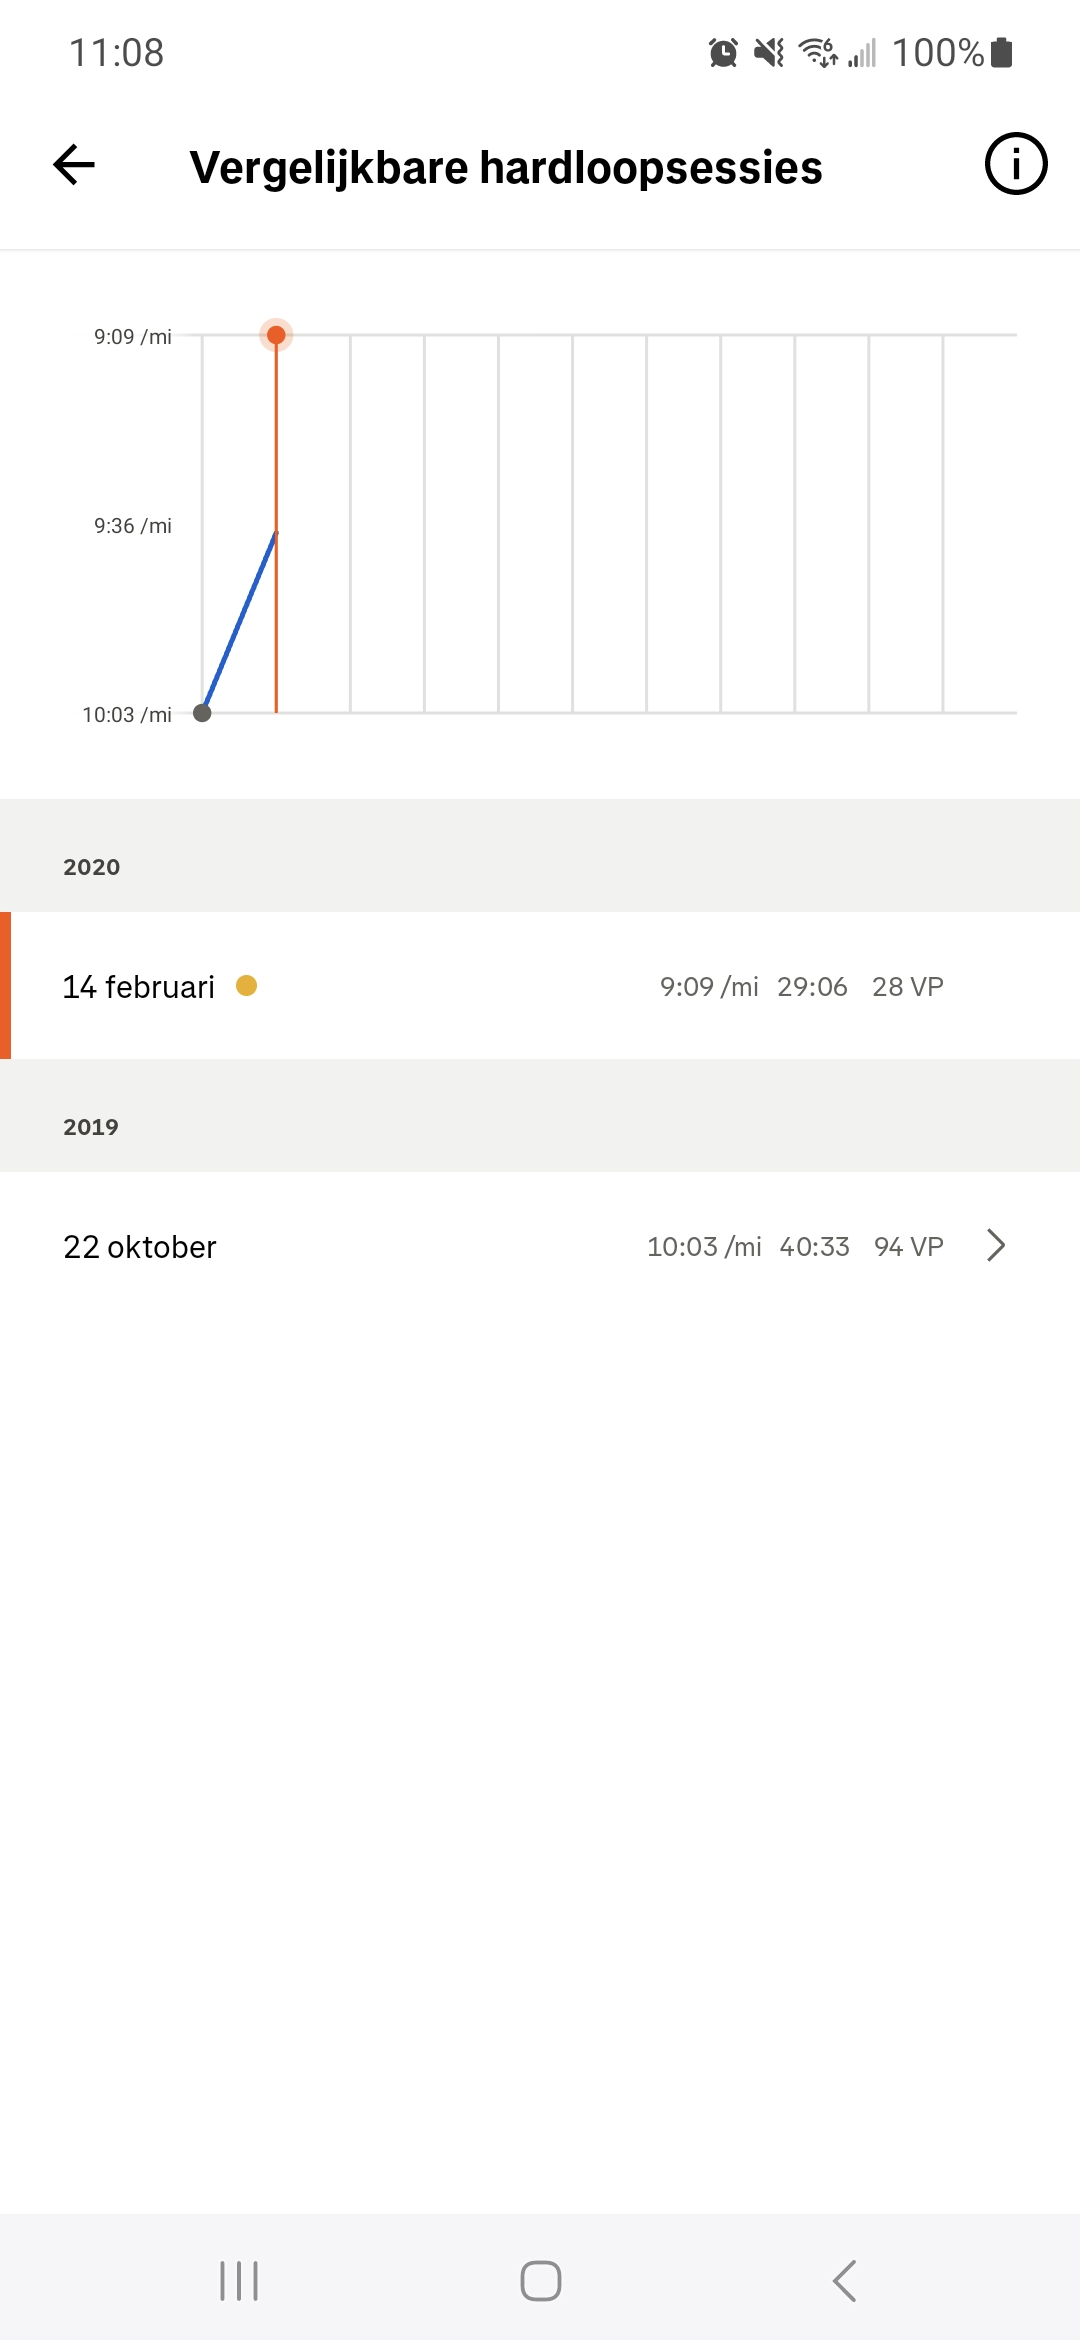This screenshot has height=2340, width=1080.
Task: Open Android recent apps button
Action: pos(239,2281)
